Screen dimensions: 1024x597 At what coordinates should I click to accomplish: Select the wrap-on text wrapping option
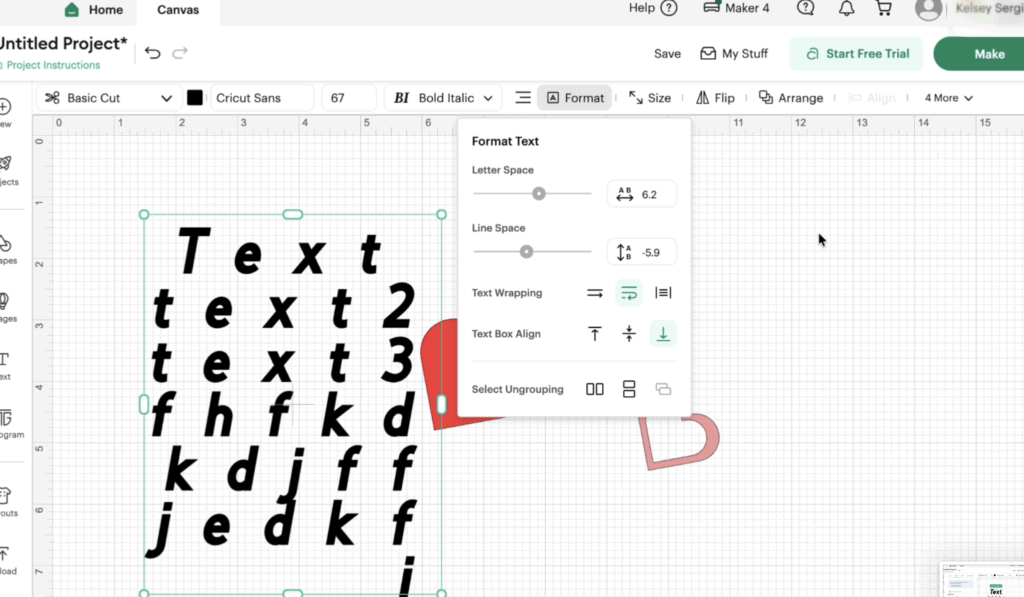click(x=629, y=293)
